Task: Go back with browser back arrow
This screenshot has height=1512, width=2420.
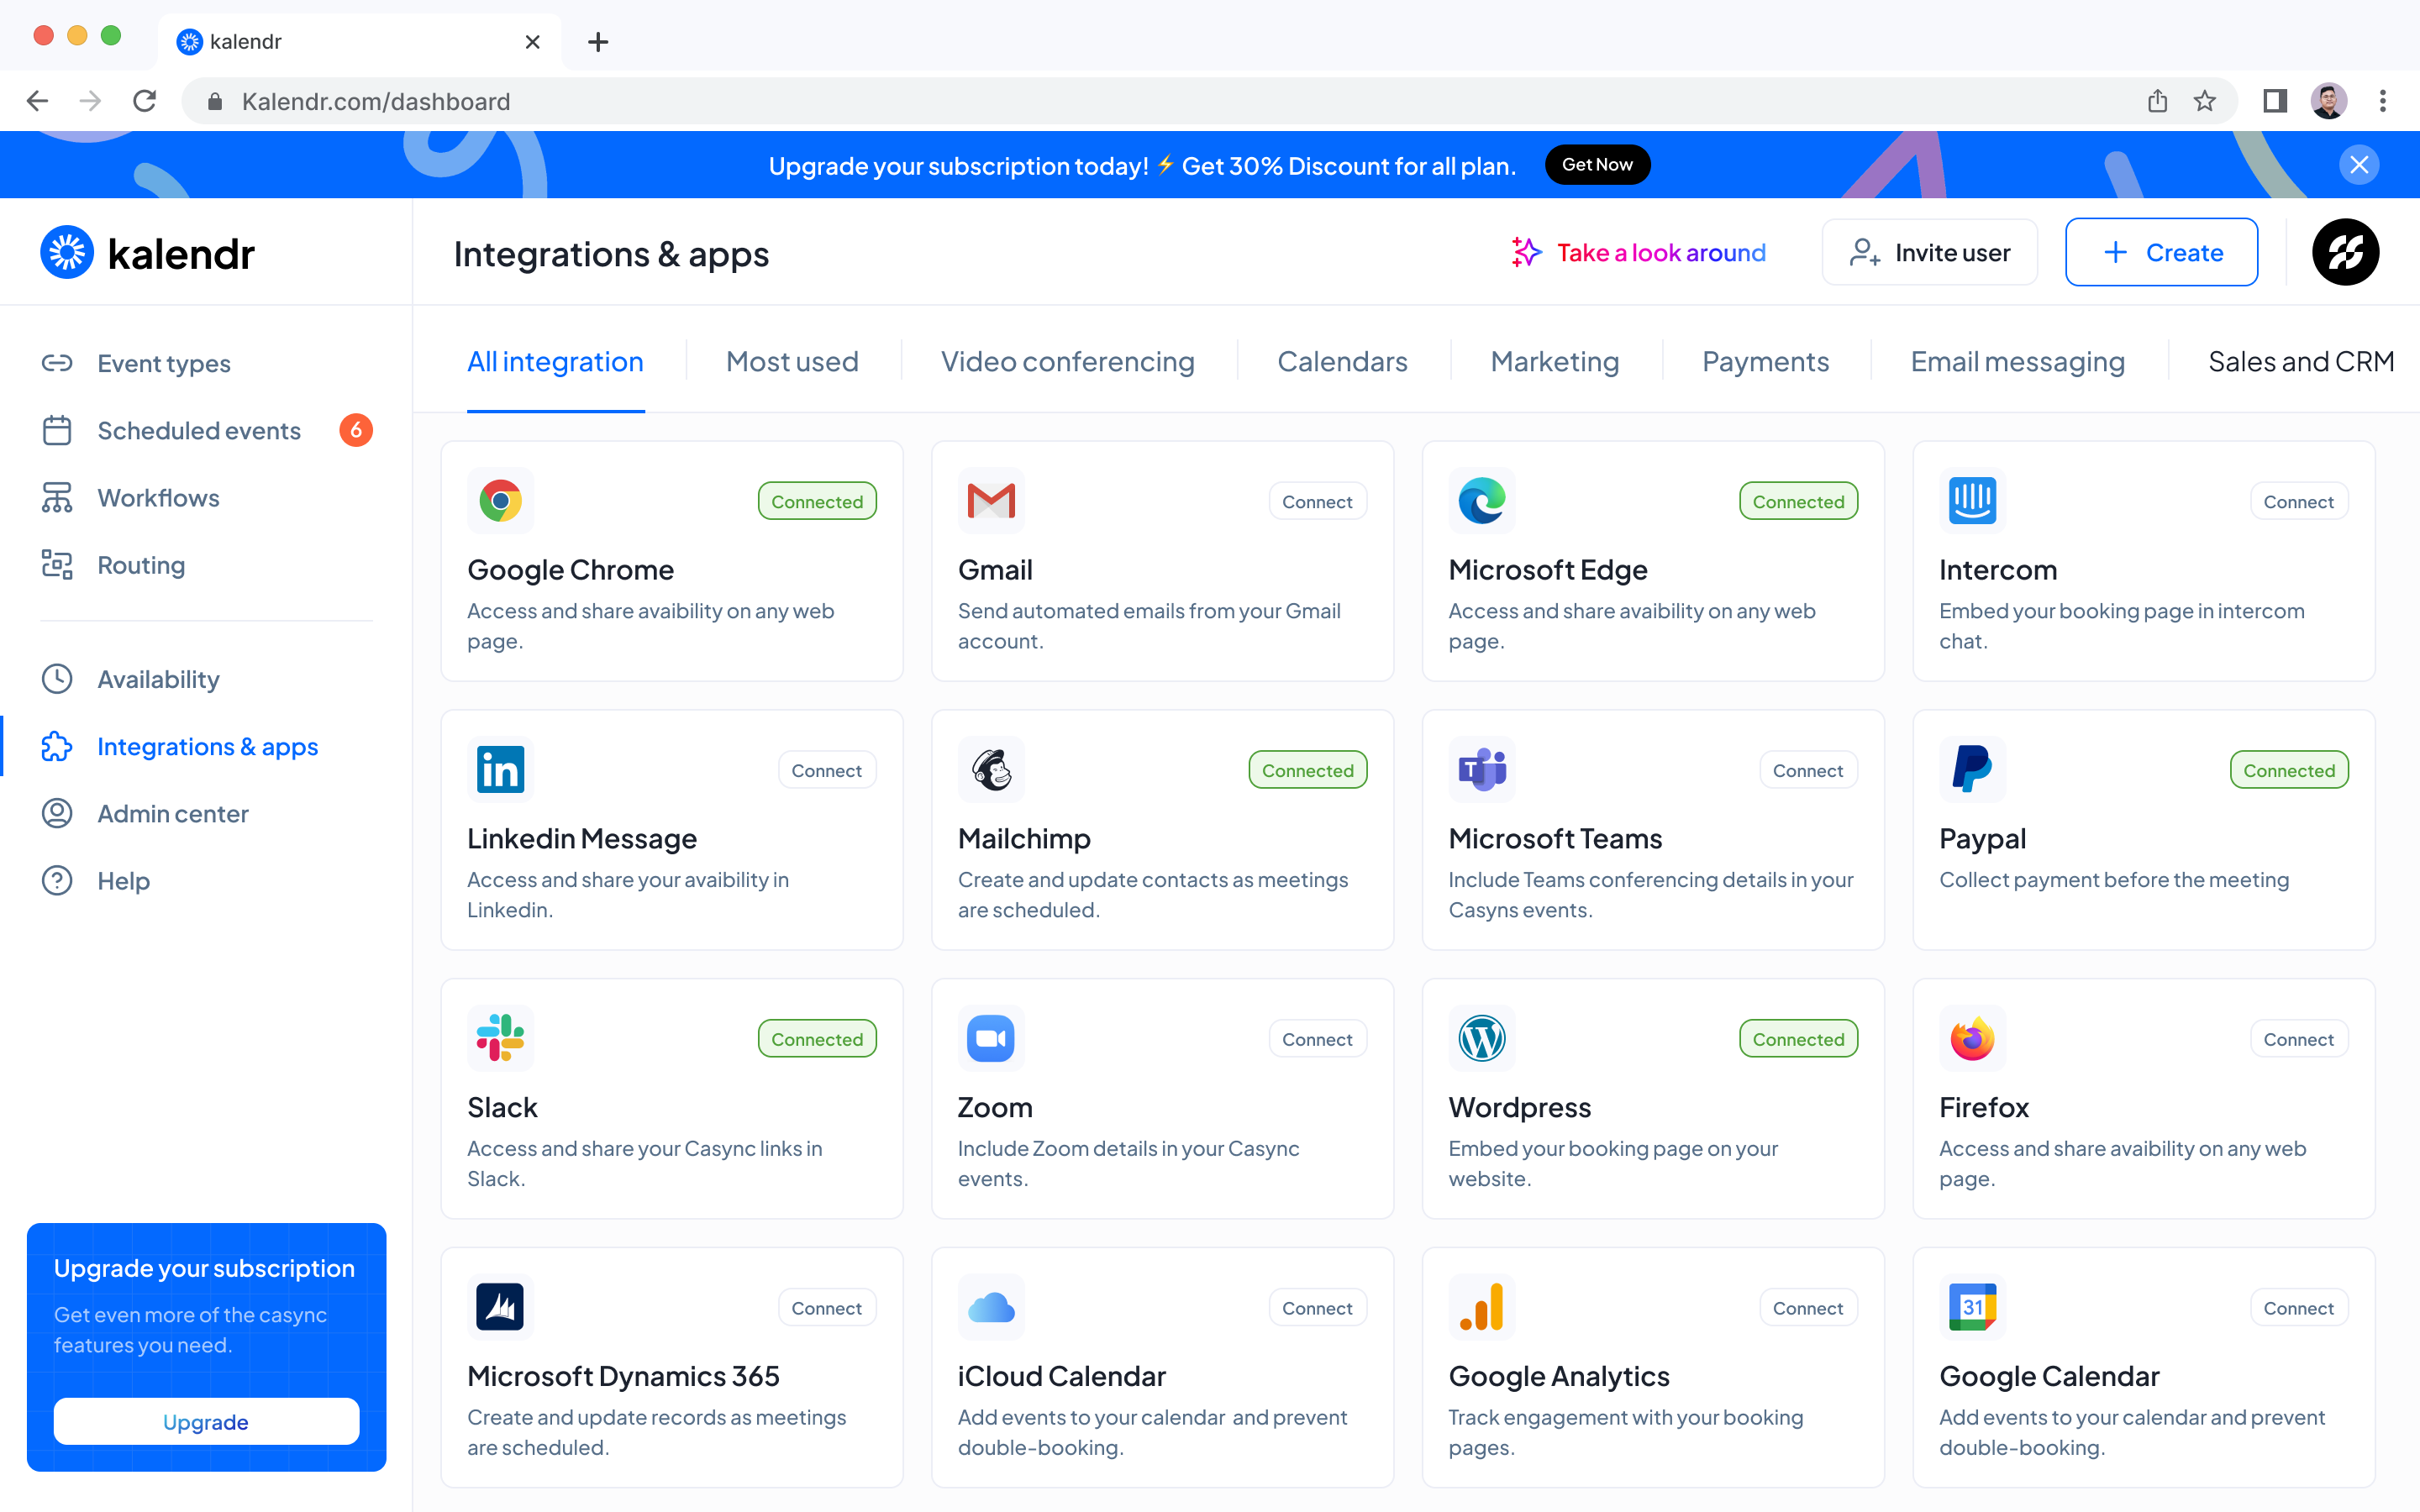Action: [37, 101]
